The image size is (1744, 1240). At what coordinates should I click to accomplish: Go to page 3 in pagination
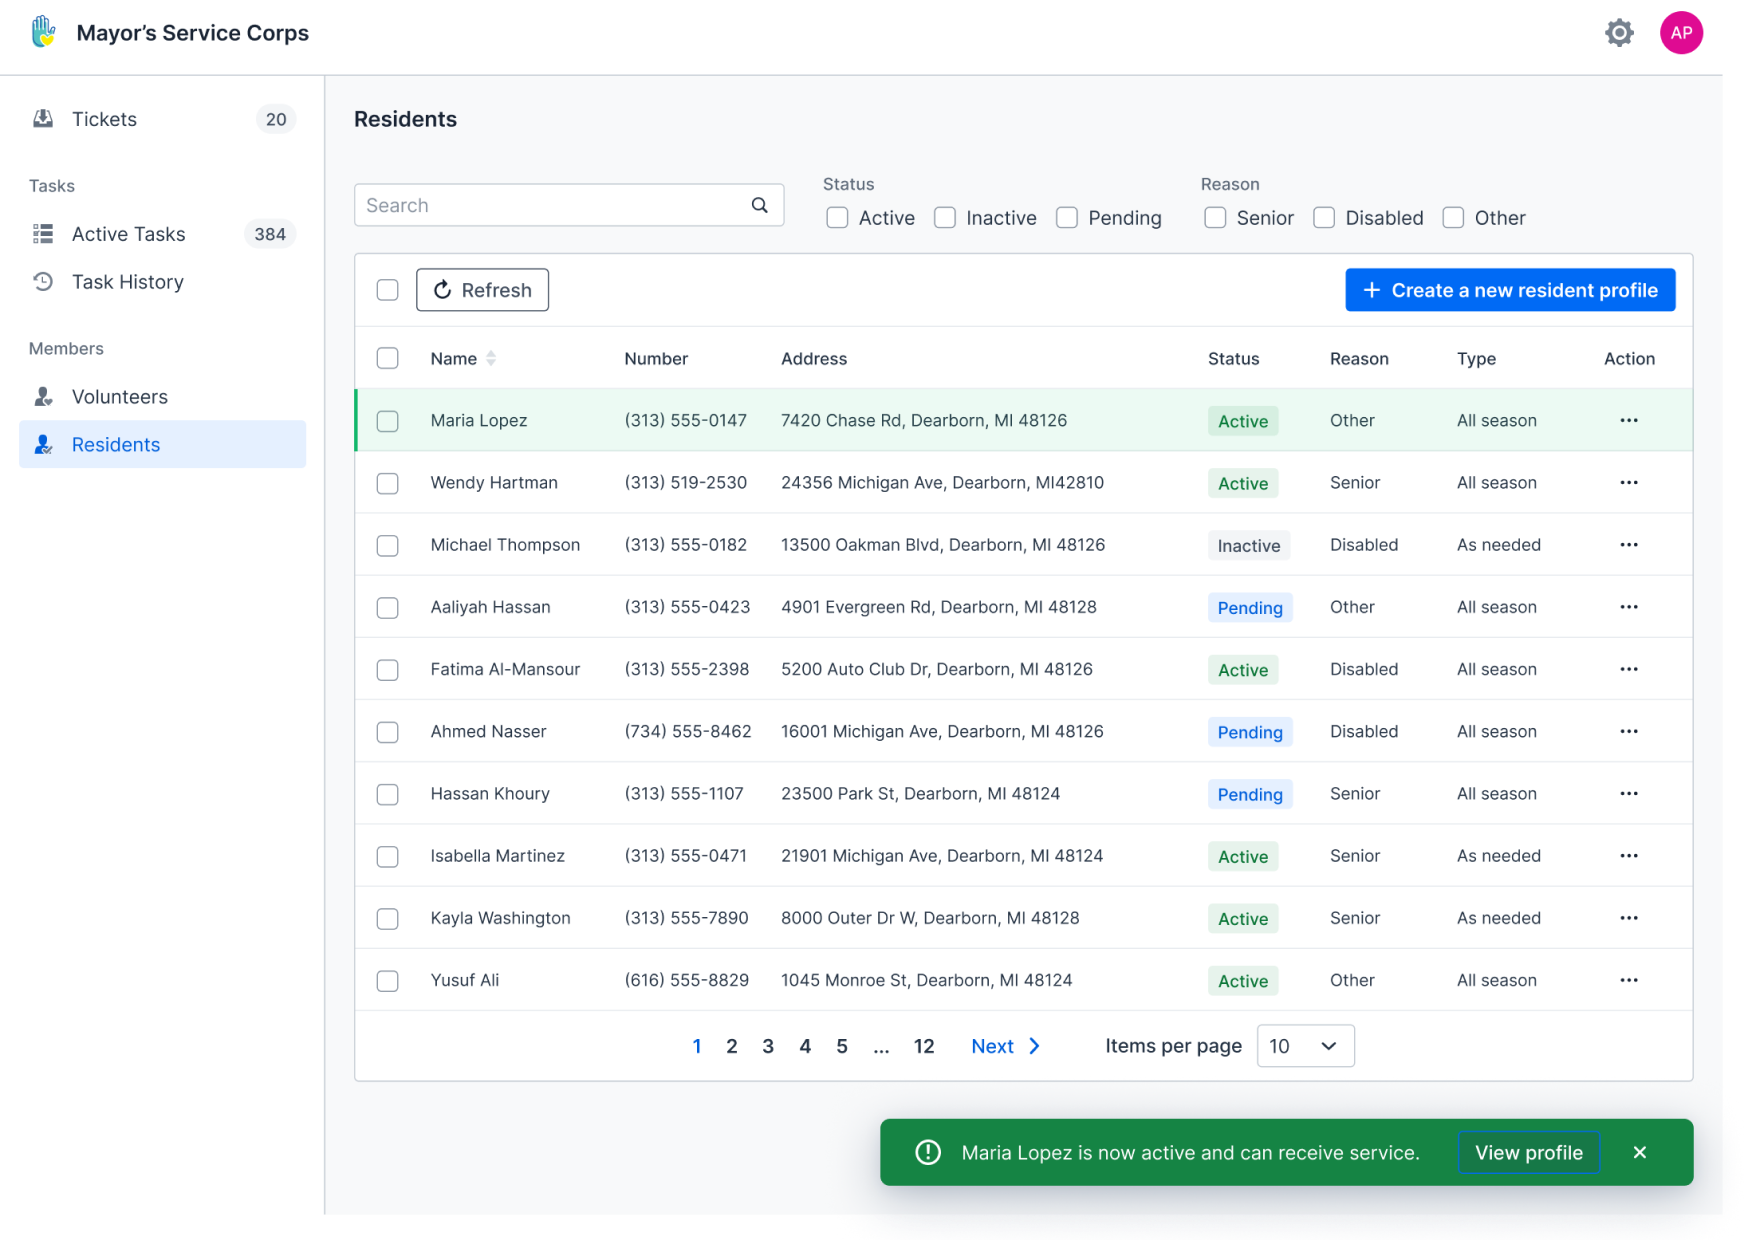[x=768, y=1046]
